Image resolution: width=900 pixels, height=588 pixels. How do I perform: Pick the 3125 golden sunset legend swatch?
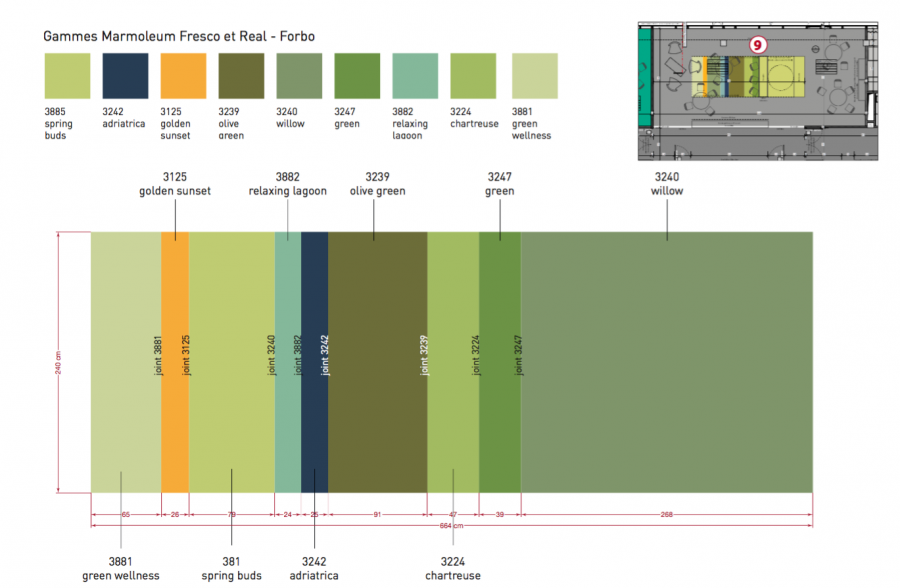coord(183,76)
